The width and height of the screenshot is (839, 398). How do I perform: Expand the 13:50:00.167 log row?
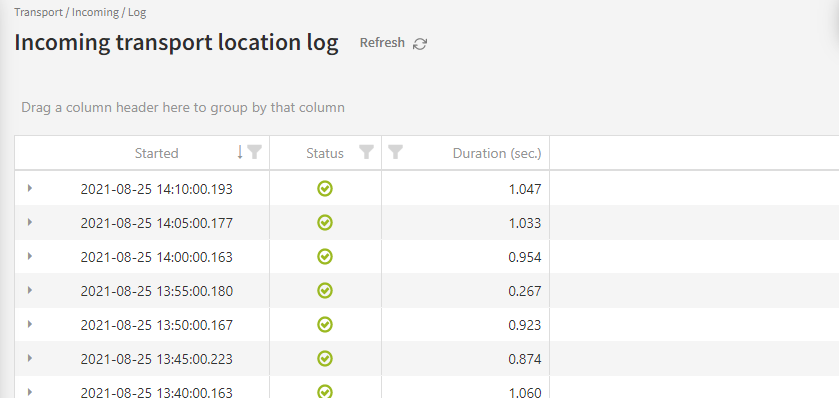30,324
